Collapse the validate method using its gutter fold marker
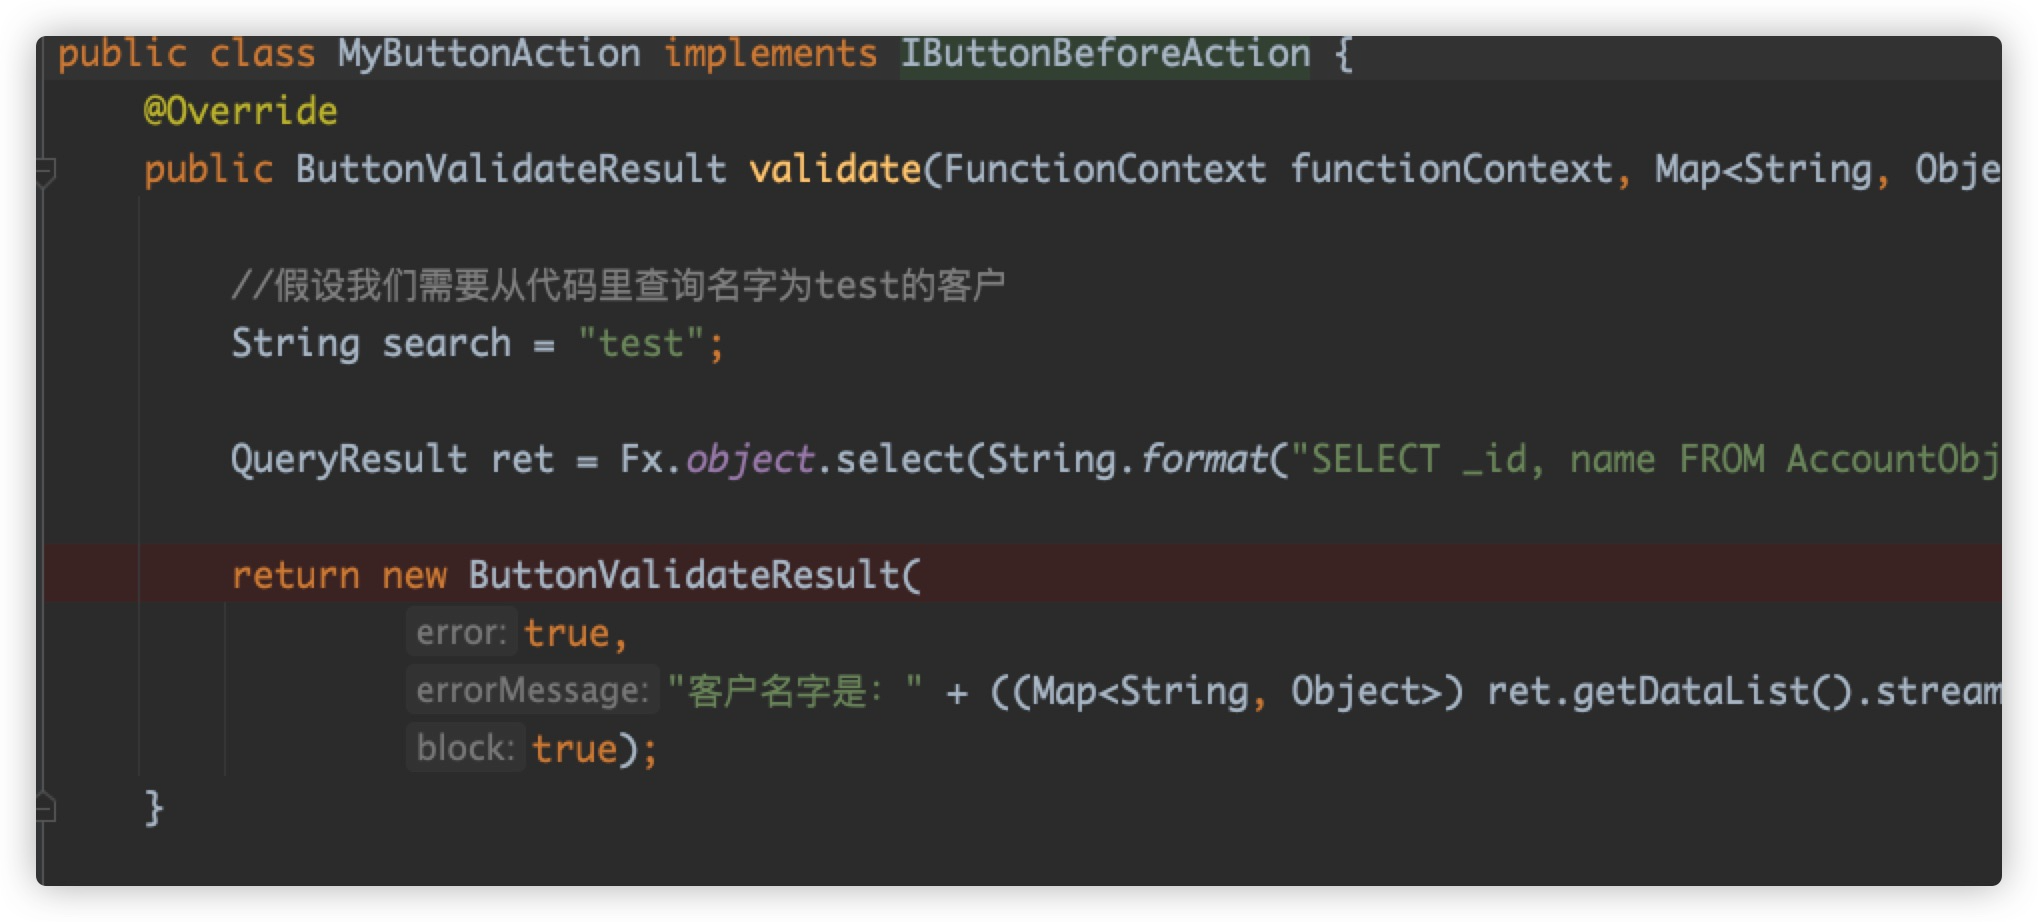 click(46, 171)
